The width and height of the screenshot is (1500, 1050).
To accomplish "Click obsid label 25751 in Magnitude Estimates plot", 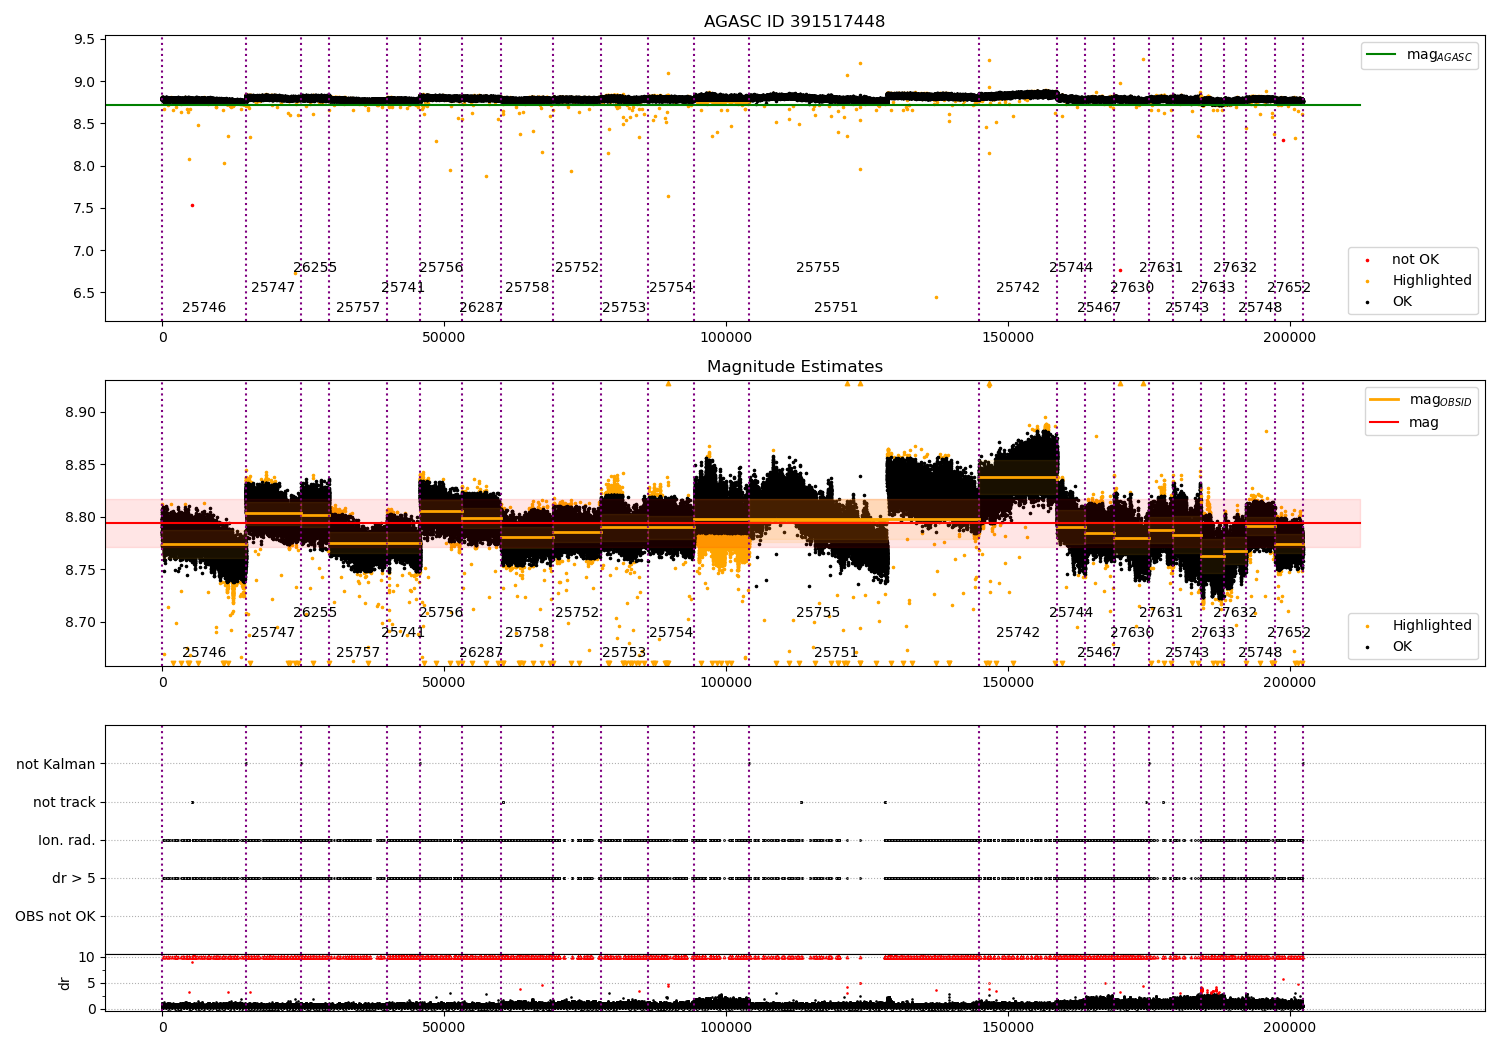I will [x=836, y=653].
